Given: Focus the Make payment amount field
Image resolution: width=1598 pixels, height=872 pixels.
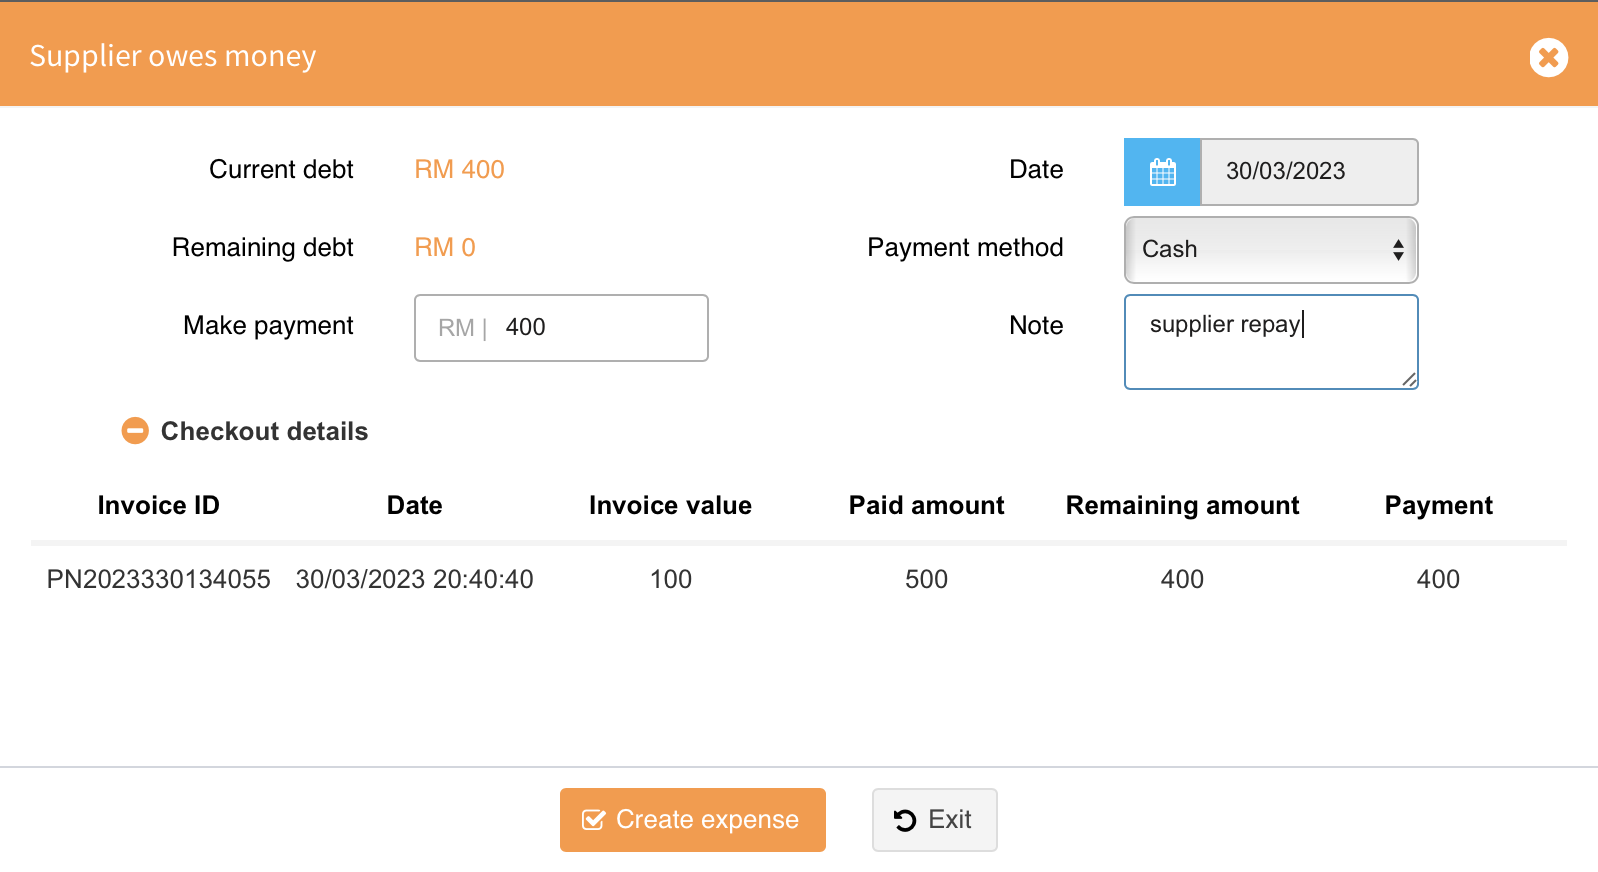Looking at the screenshot, I should click(x=600, y=328).
